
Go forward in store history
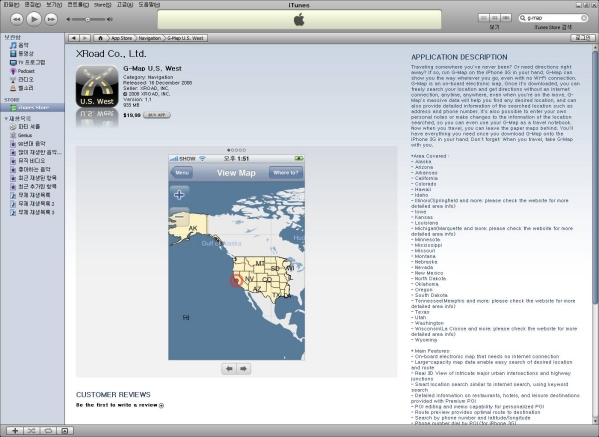pos(85,38)
